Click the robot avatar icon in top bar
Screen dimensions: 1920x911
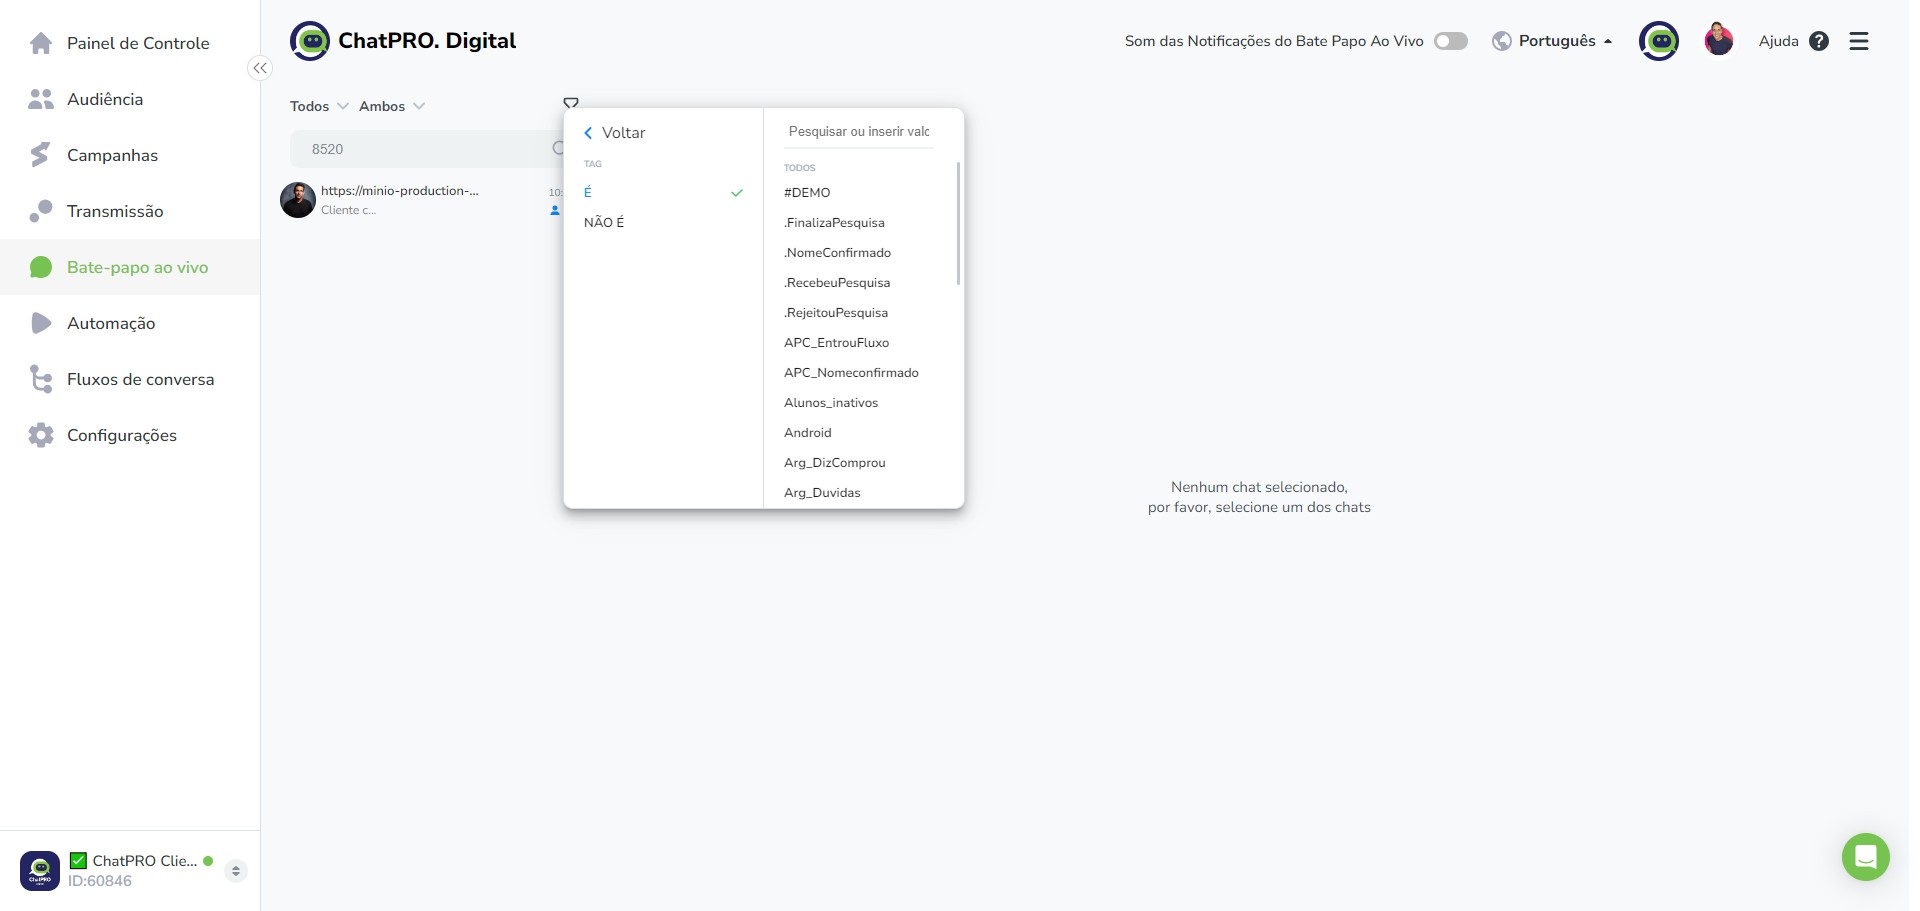pos(1659,41)
